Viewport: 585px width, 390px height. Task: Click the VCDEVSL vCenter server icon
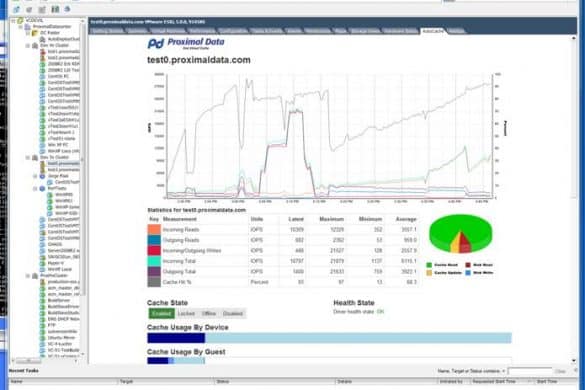(20, 21)
